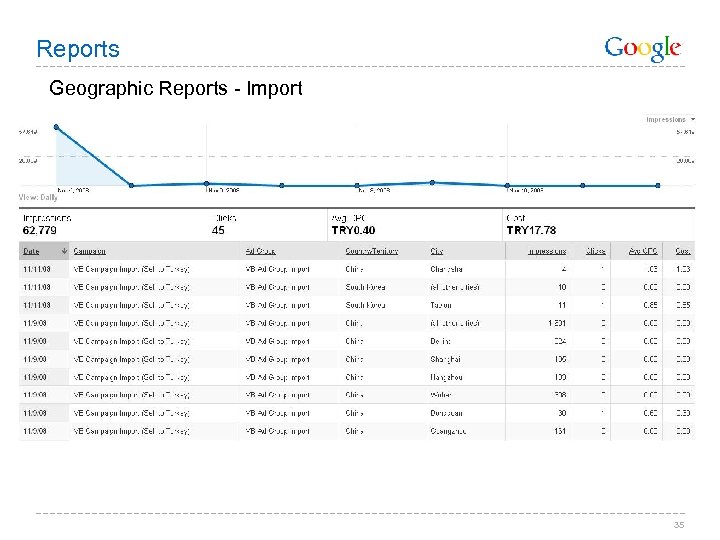Sort by Cost column header
Screen dimensions: 720x540
683,251
